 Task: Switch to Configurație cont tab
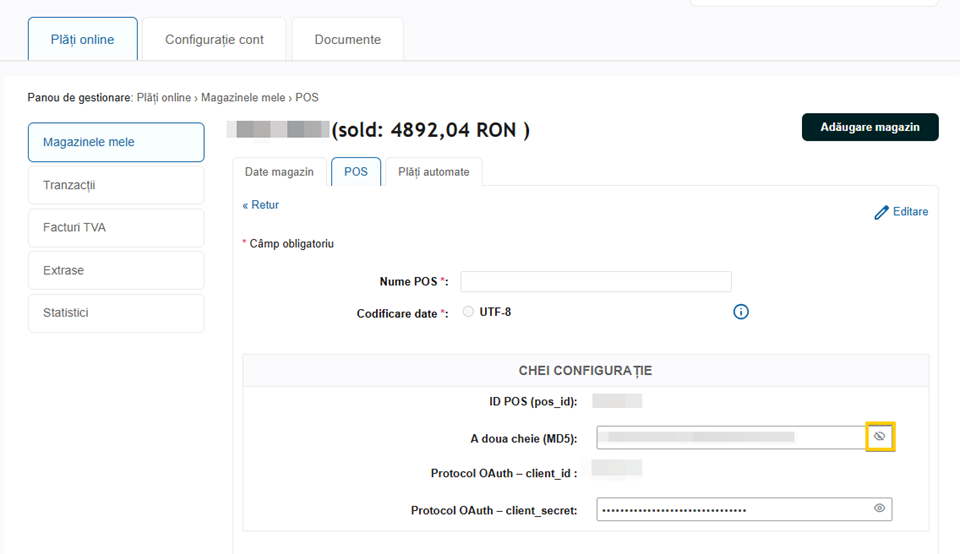[x=214, y=40]
